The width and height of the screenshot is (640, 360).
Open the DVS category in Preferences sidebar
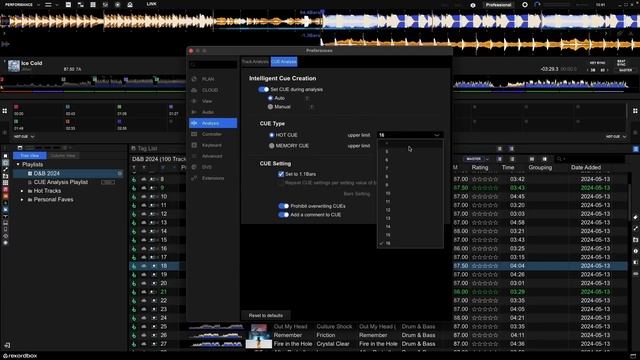point(213,167)
